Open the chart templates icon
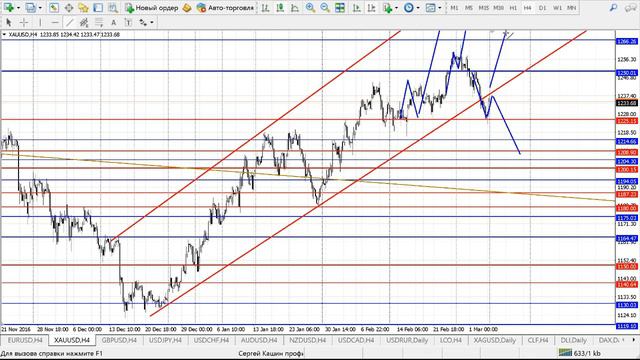The height and width of the screenshot is (360, 640). (430, 7)
